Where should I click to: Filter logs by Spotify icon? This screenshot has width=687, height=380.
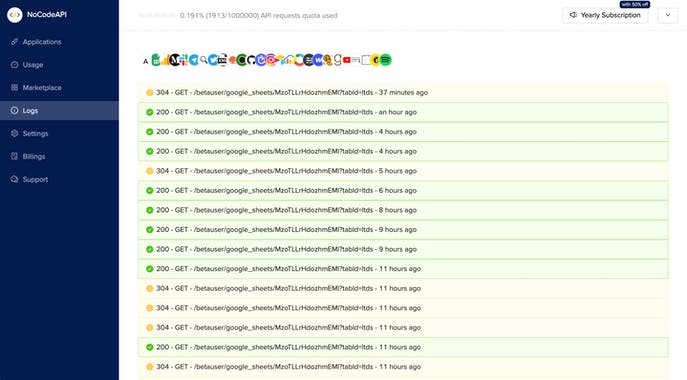(386, 60)
